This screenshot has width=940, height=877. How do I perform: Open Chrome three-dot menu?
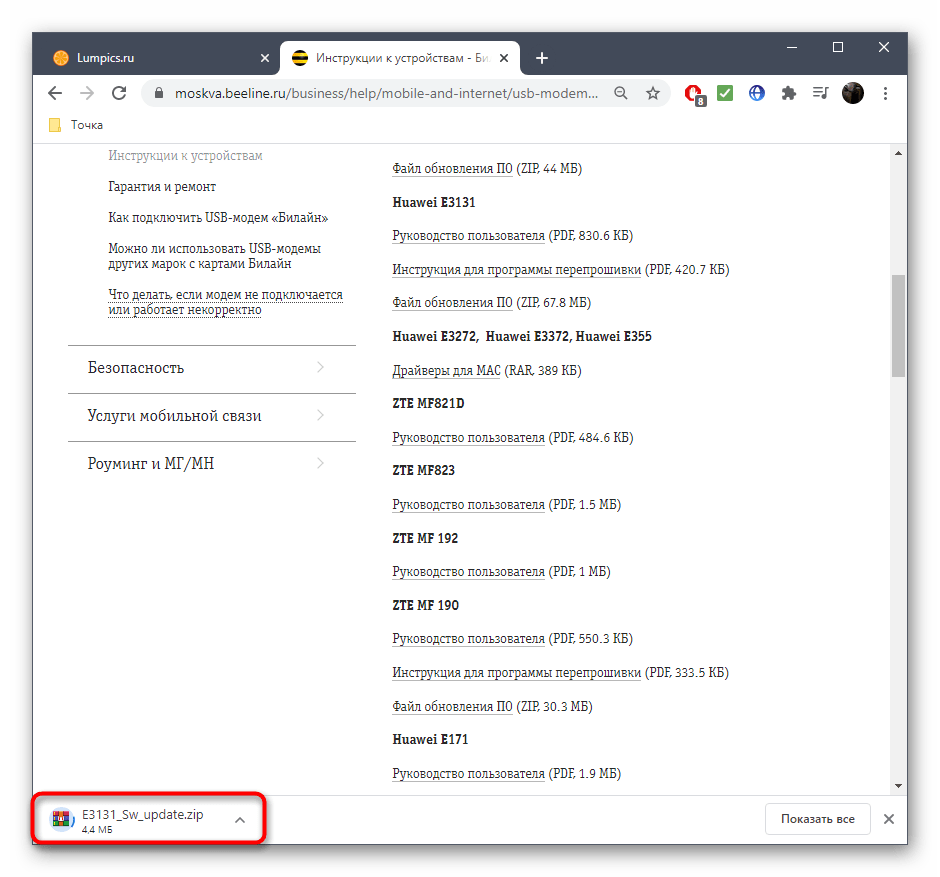coord(885,94)
